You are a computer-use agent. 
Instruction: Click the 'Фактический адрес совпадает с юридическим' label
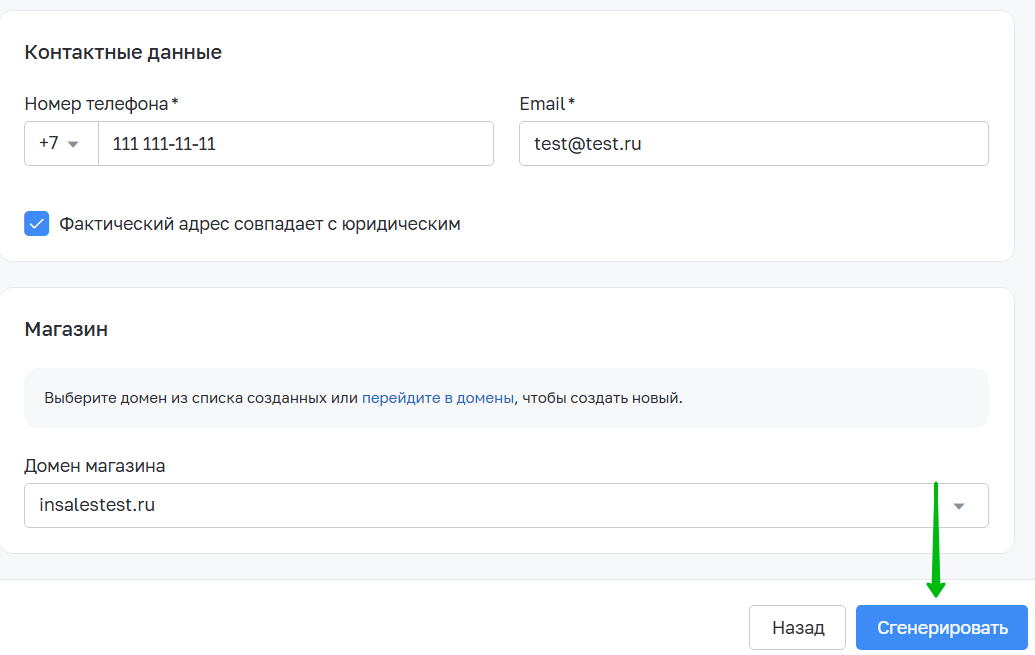click(260, 224)
